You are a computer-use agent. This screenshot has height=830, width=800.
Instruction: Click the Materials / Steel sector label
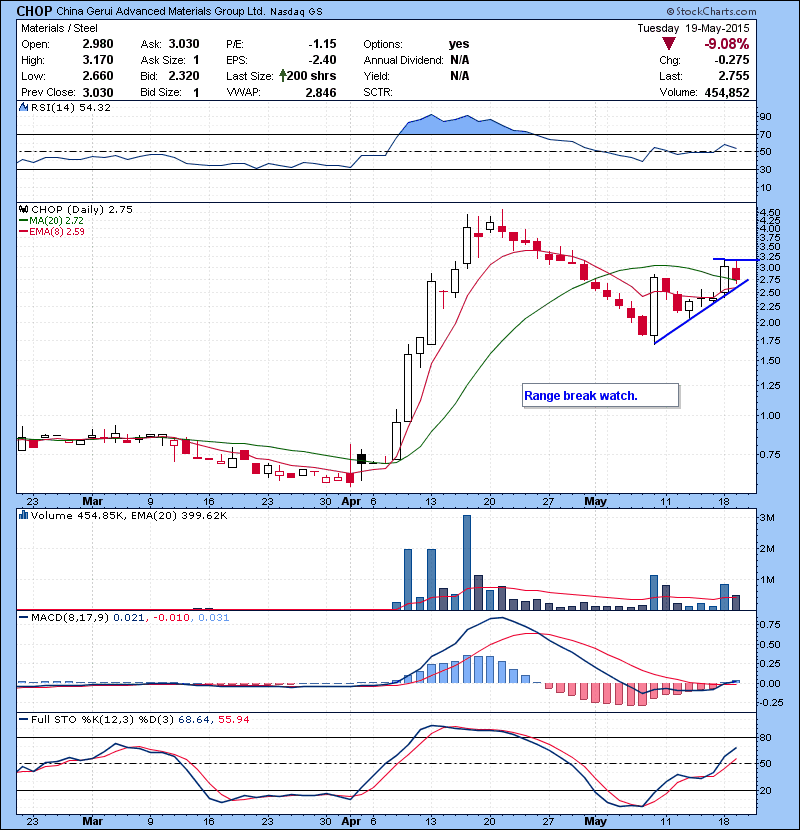pos(59,28)
